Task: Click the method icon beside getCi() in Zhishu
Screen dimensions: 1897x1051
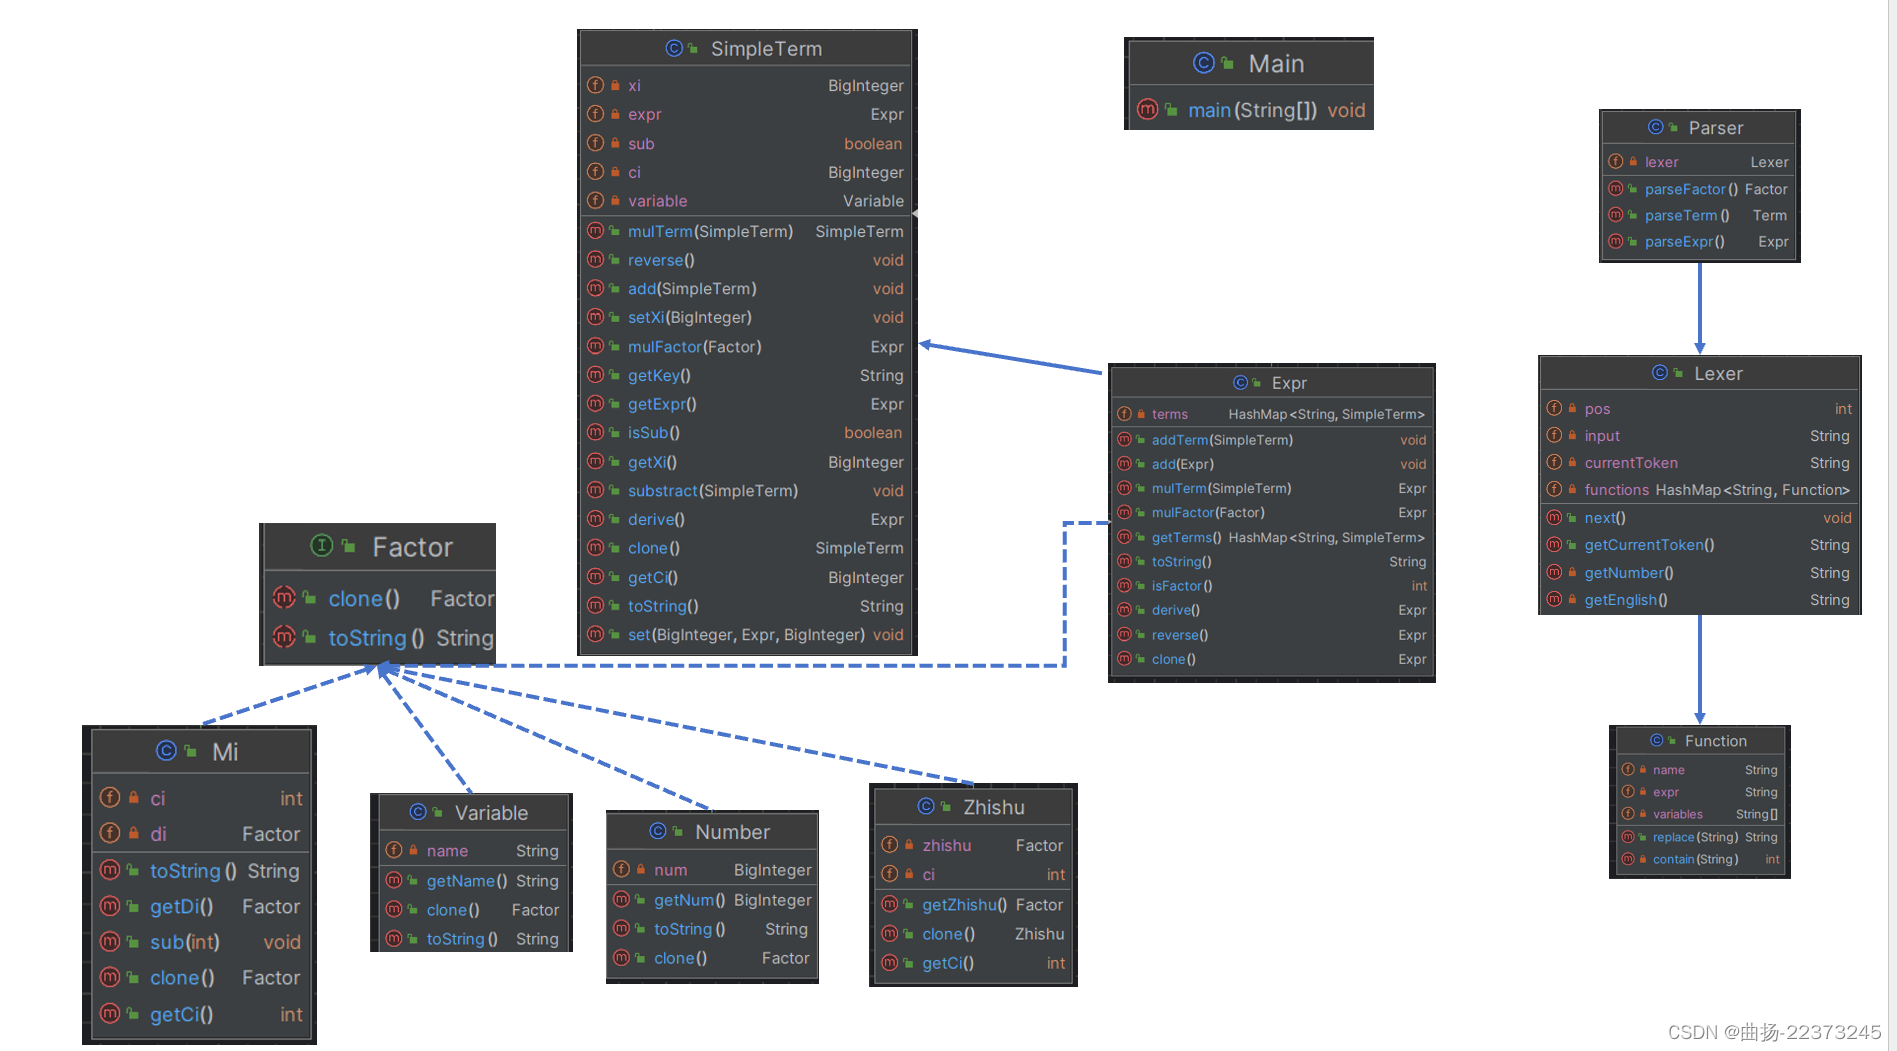Action: [889, 962]
